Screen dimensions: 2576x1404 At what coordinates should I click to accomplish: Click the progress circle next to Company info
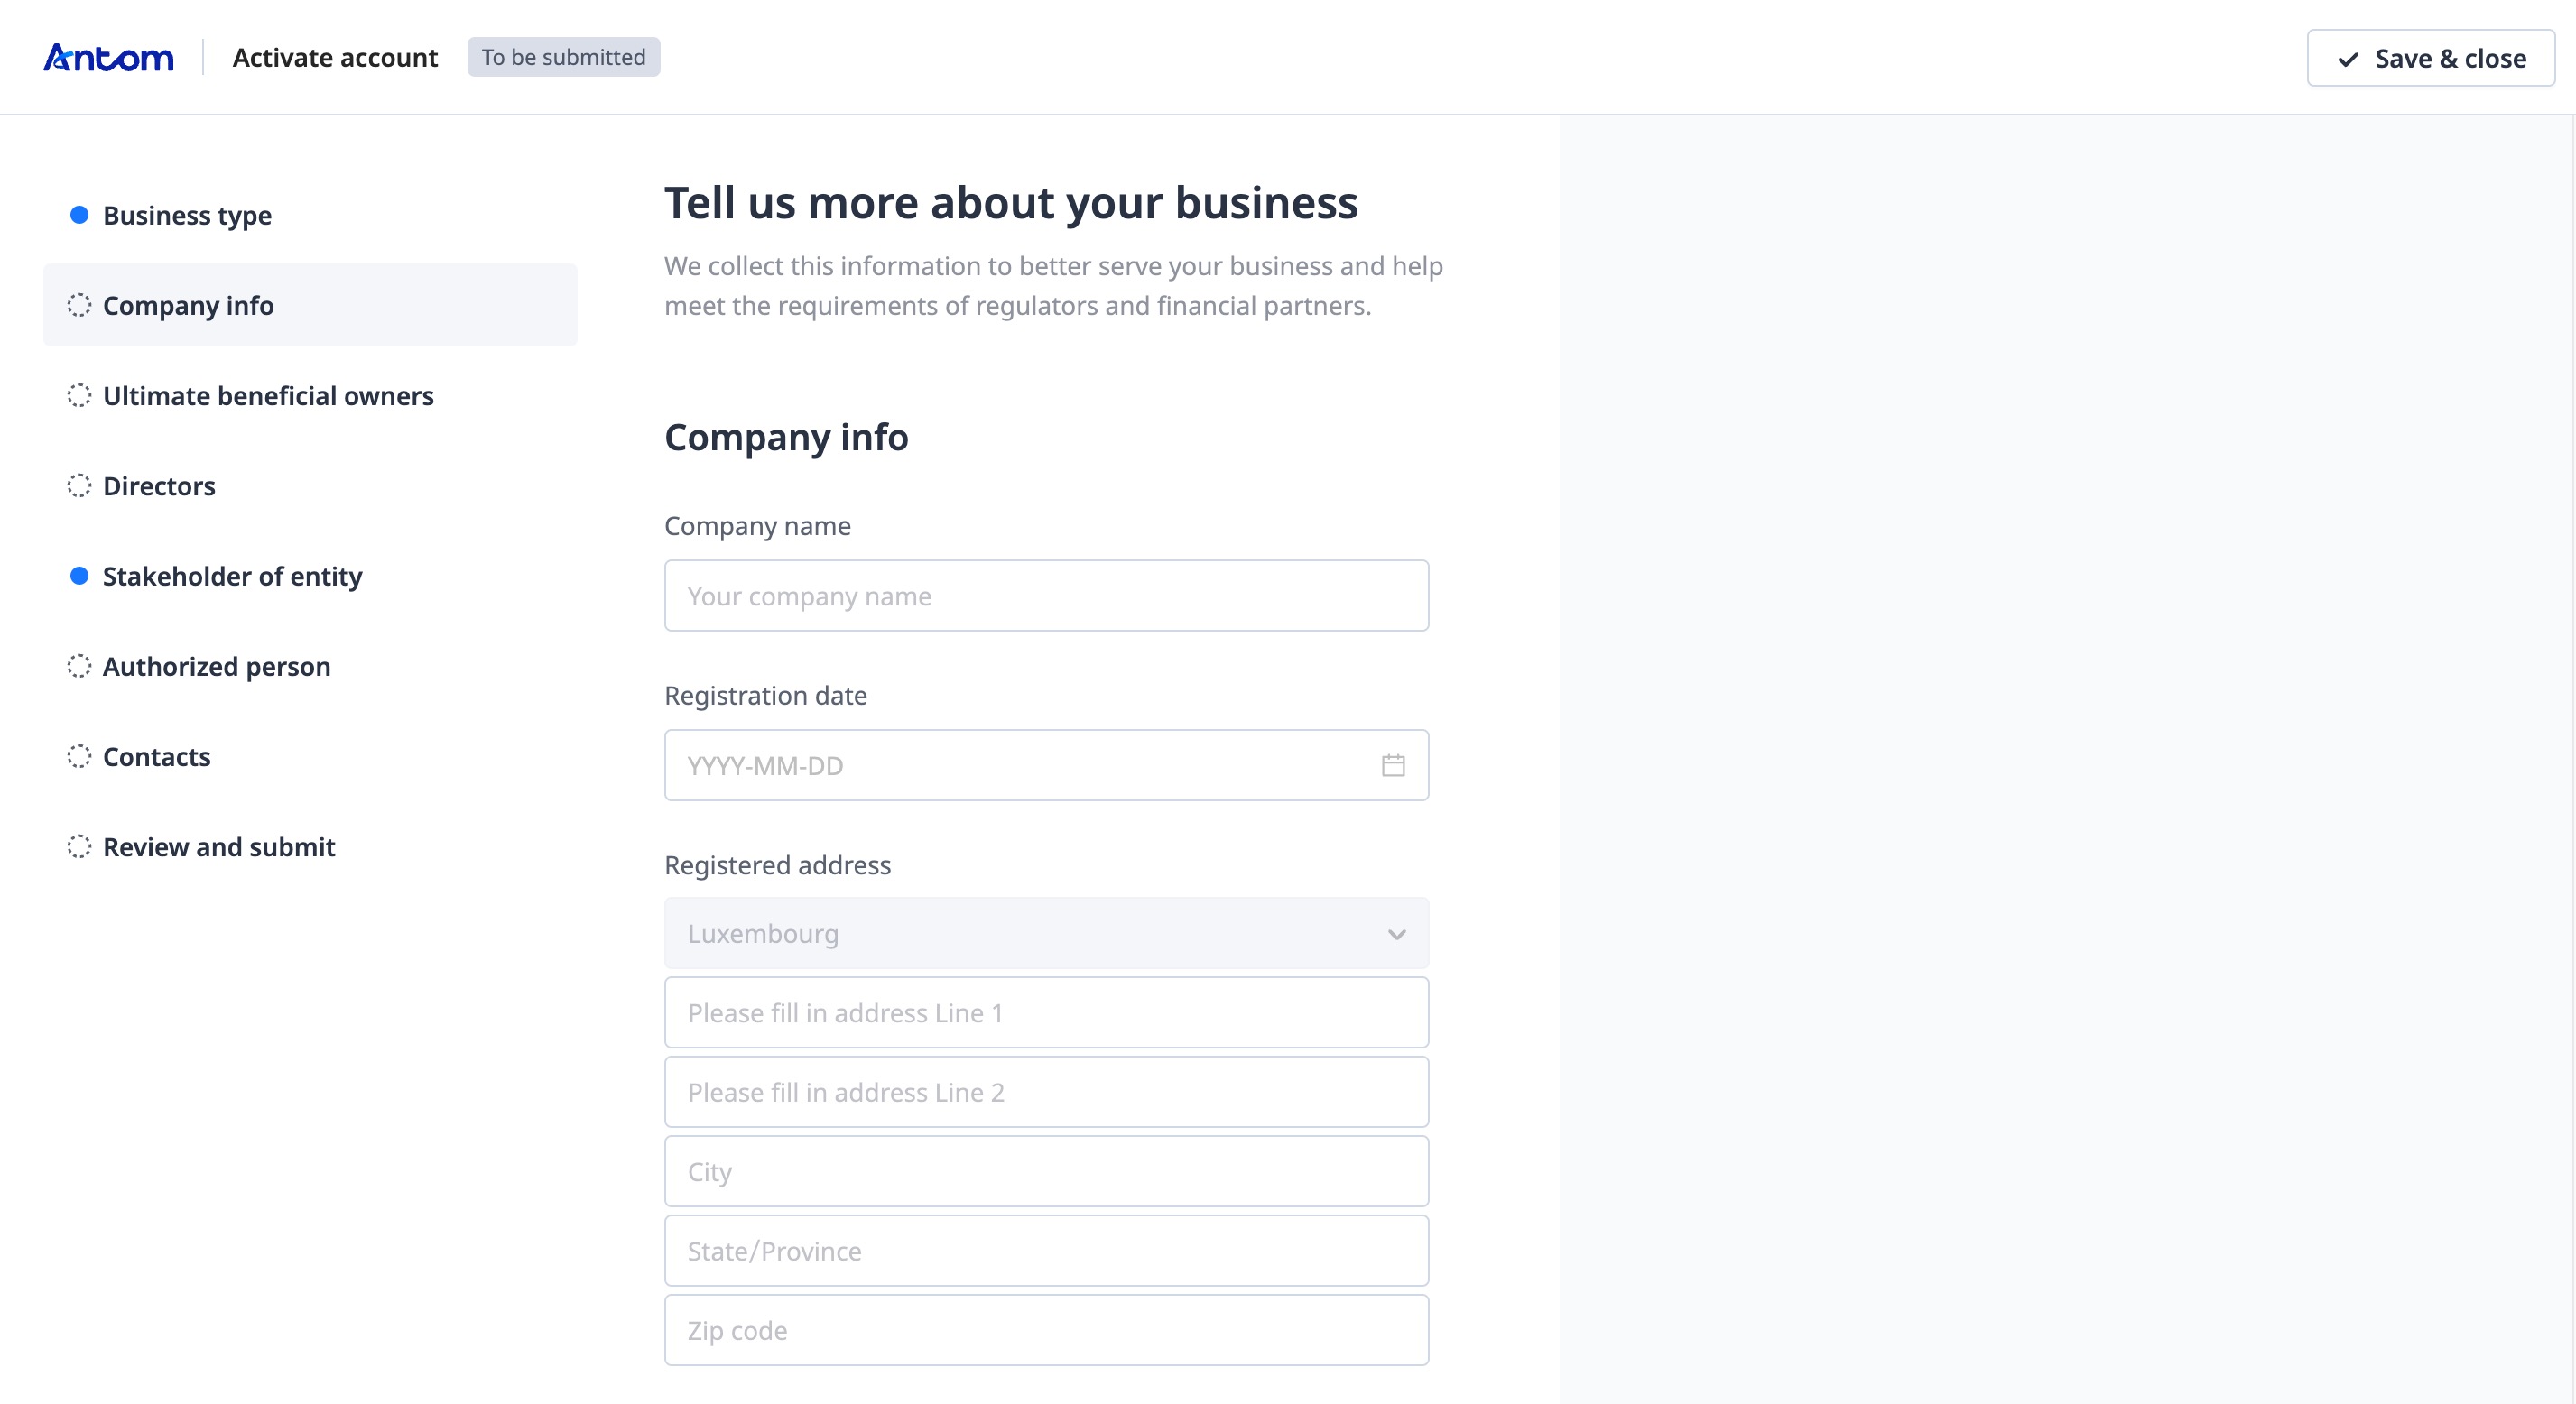tap(80, 304)
